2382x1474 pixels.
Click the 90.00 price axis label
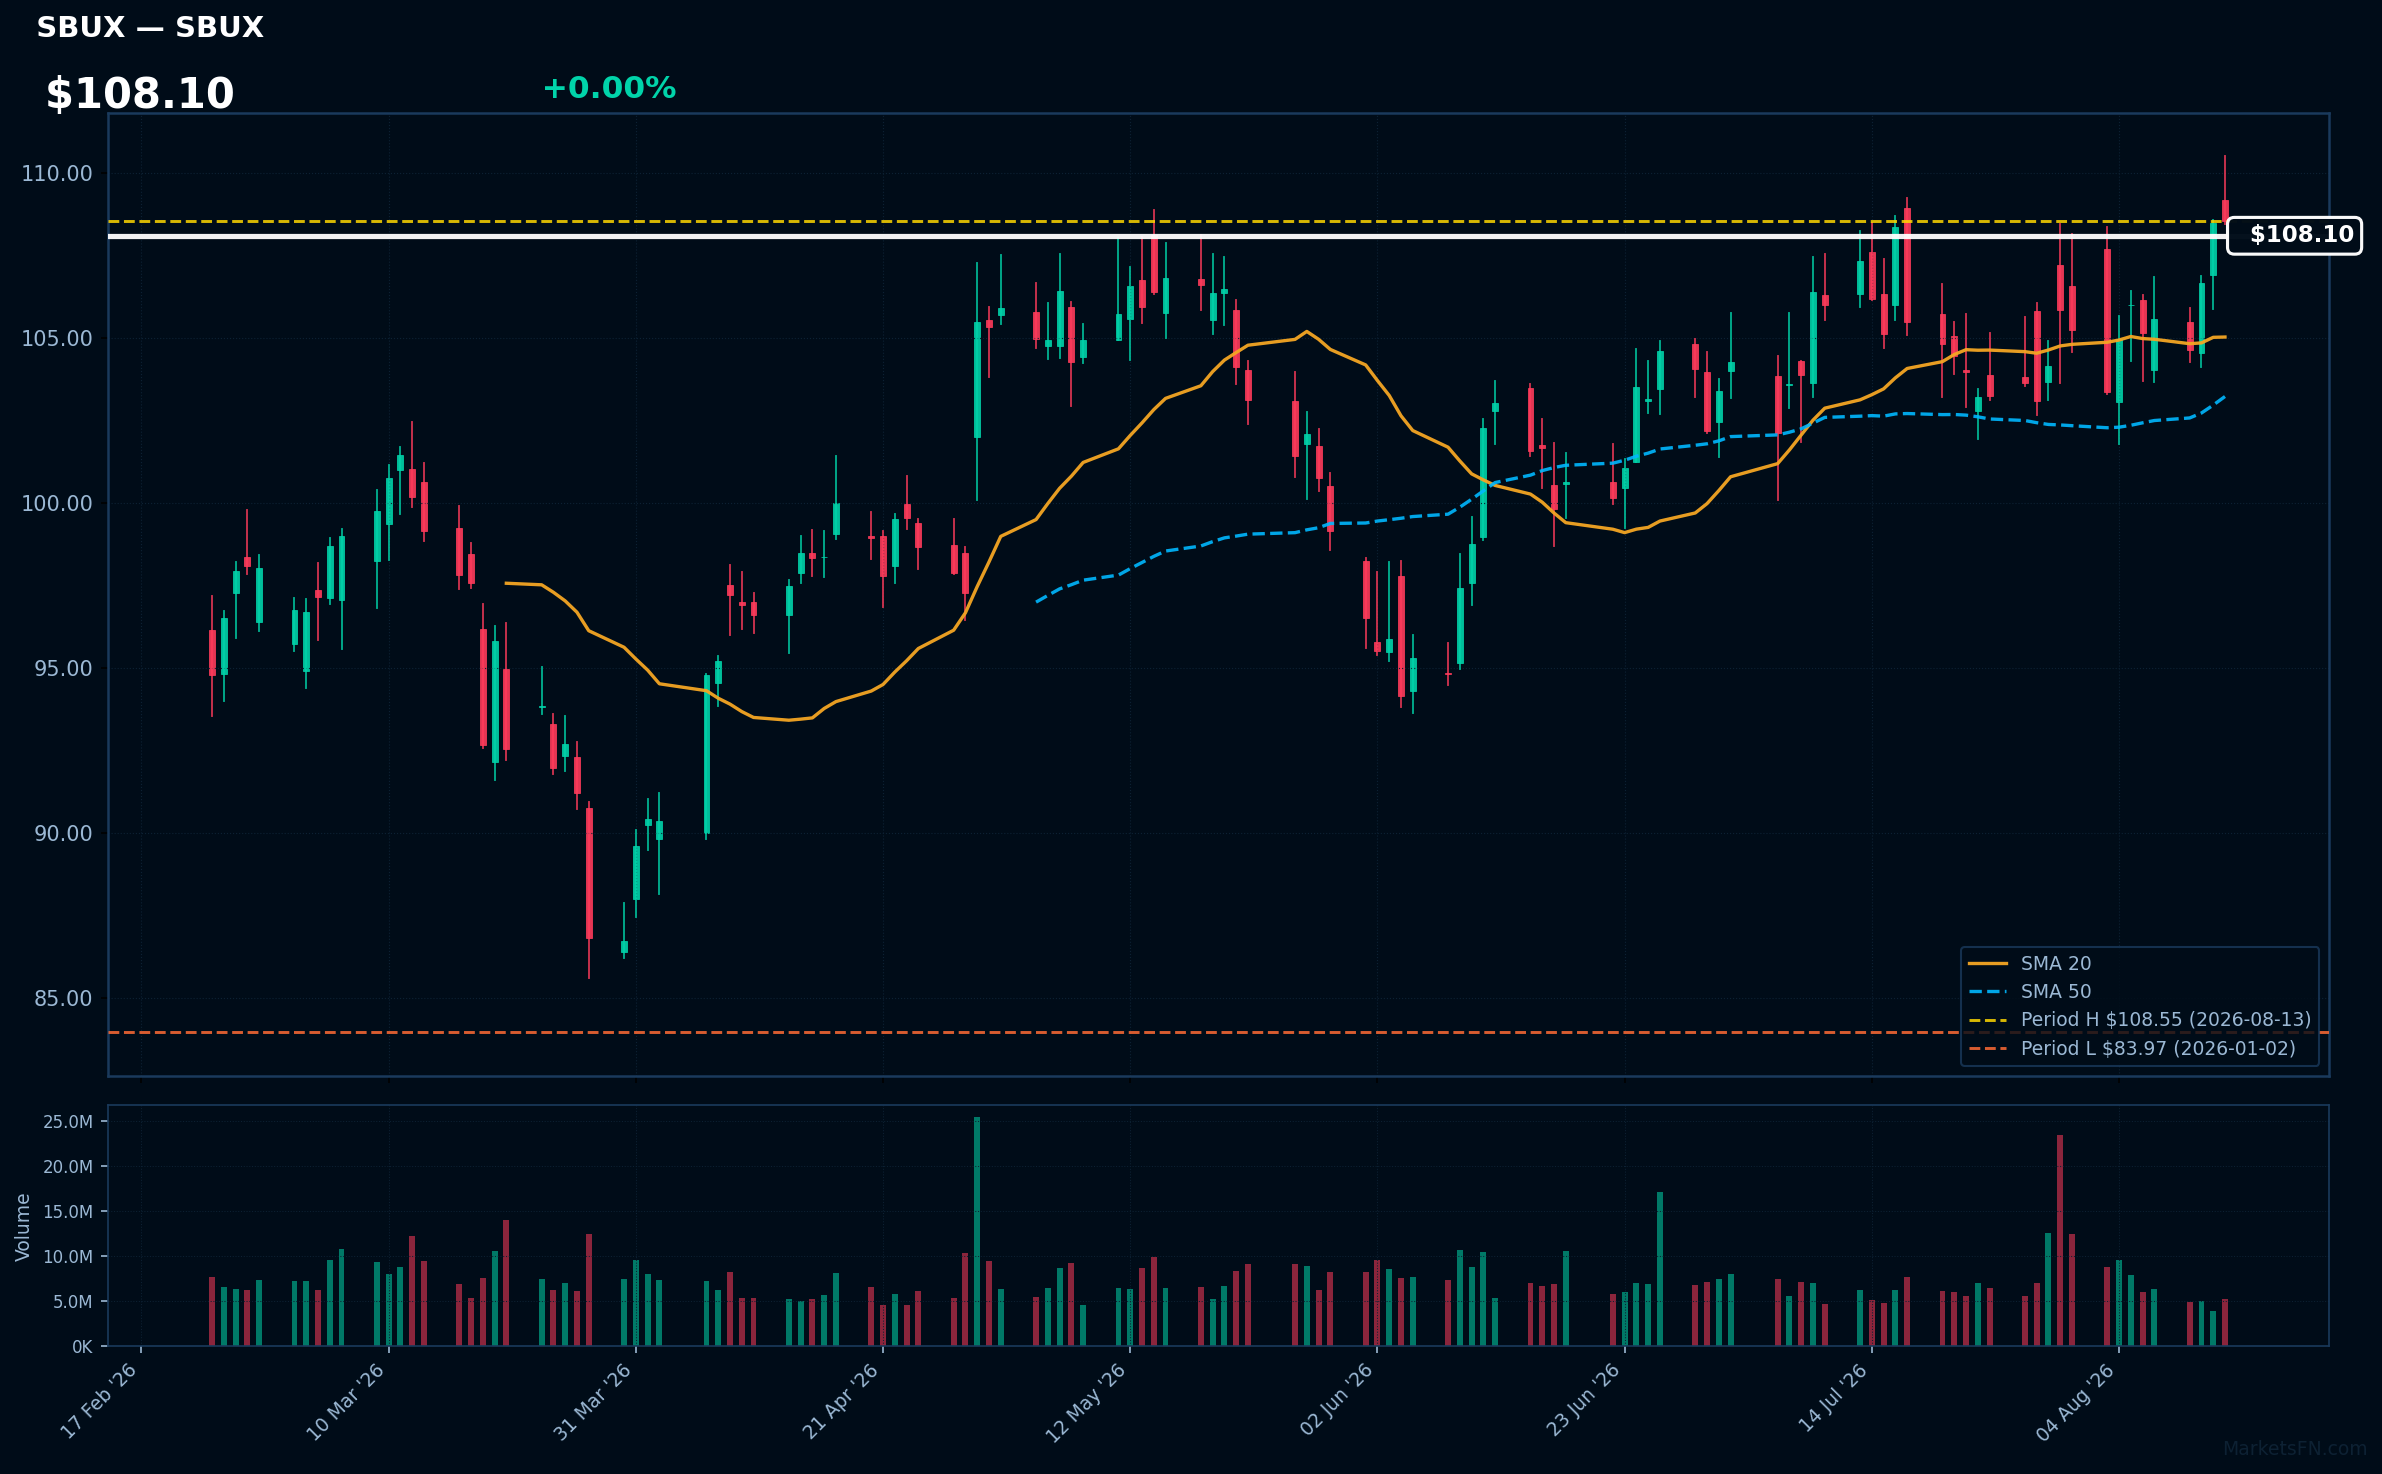click(x=63, y=834)
